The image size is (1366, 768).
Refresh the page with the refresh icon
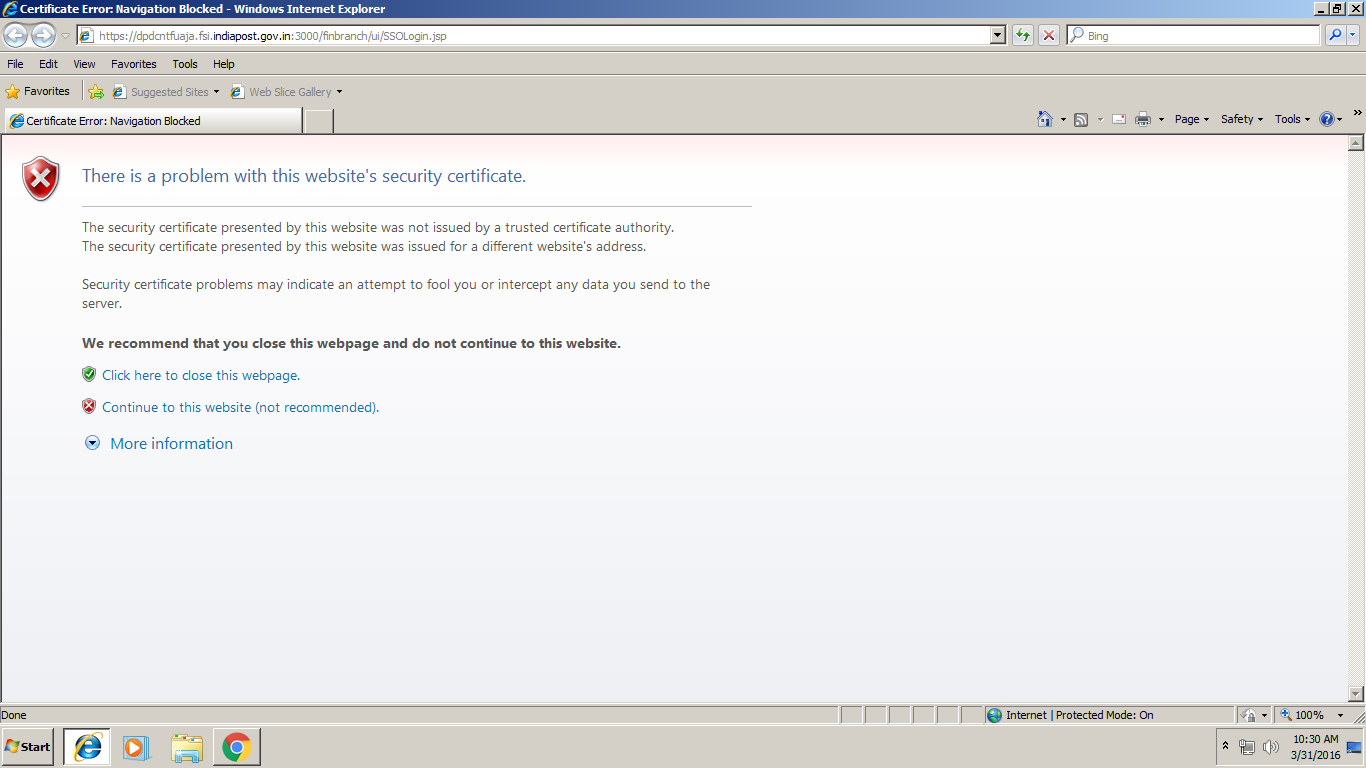[1022, 35]
